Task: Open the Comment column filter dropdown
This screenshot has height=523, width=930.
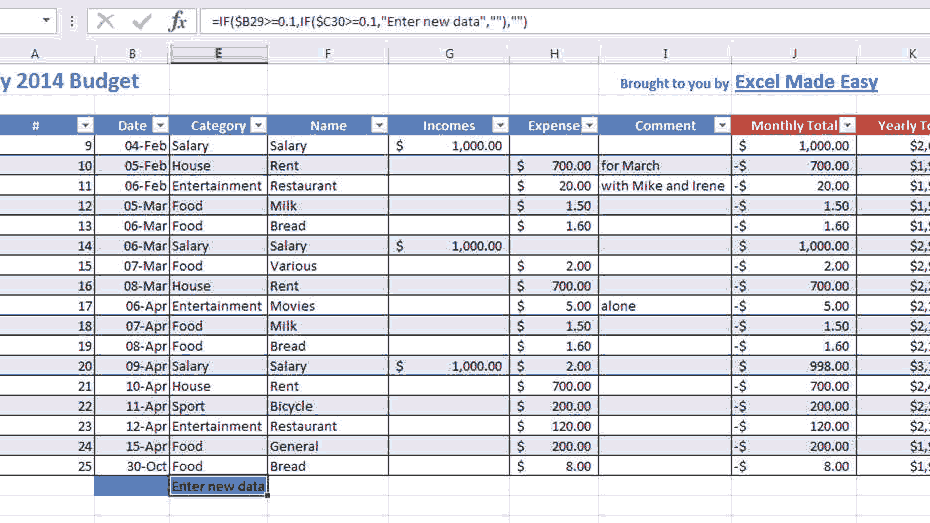Action: 722,125
